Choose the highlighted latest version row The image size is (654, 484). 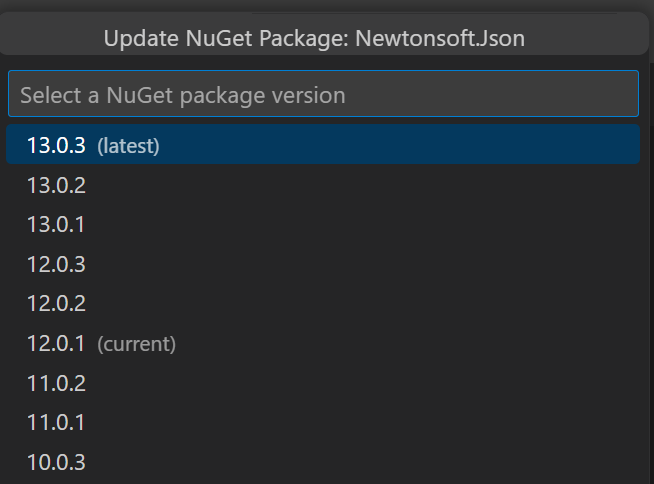(323, 145)
